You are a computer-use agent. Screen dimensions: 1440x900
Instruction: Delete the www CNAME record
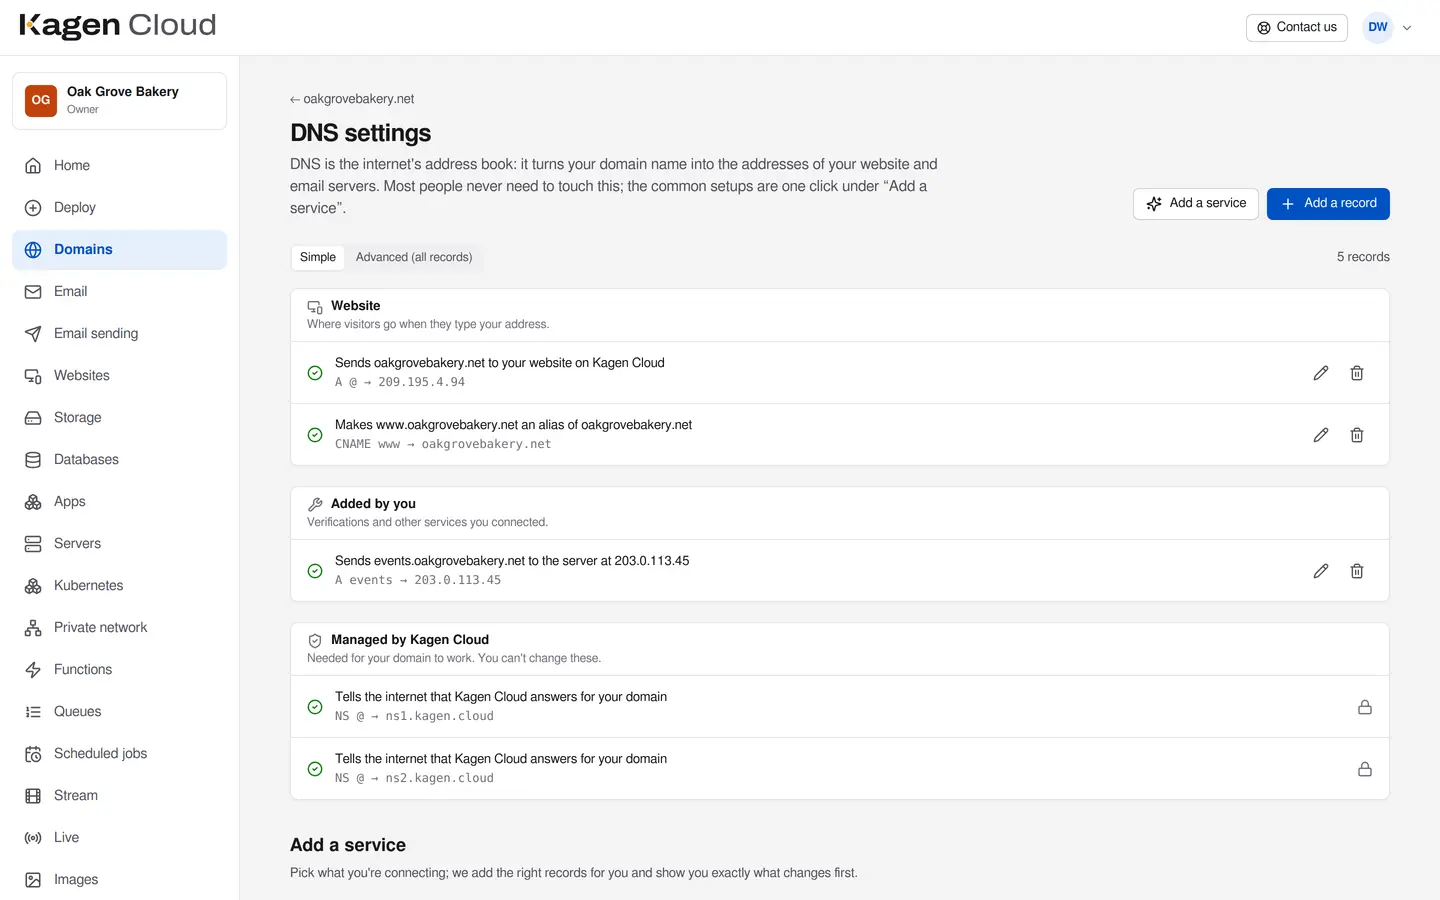(x=1357, y=435)
